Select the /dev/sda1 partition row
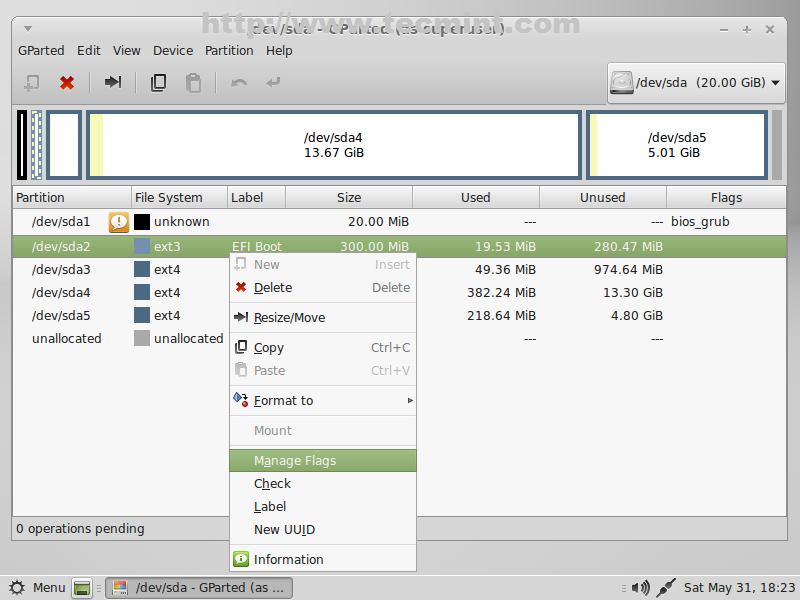The width and height of the screenshot is (800, 600). tap(399, 222)
